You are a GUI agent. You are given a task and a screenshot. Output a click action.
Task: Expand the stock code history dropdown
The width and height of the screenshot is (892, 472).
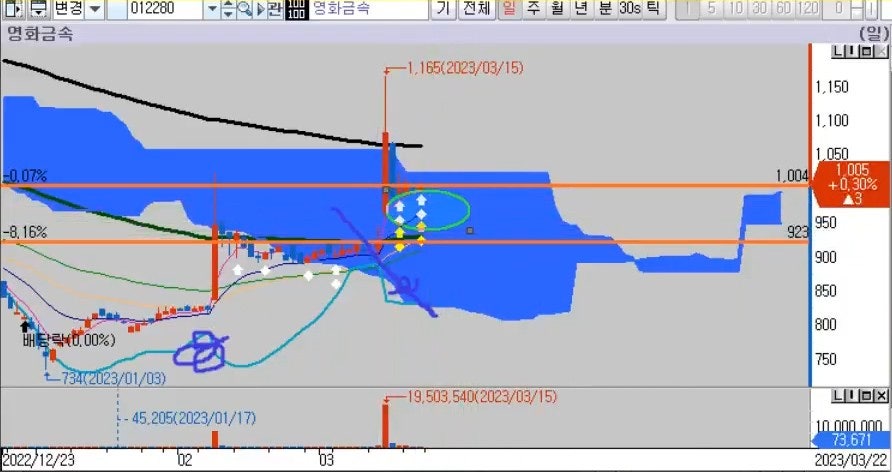tap(213, 9)
